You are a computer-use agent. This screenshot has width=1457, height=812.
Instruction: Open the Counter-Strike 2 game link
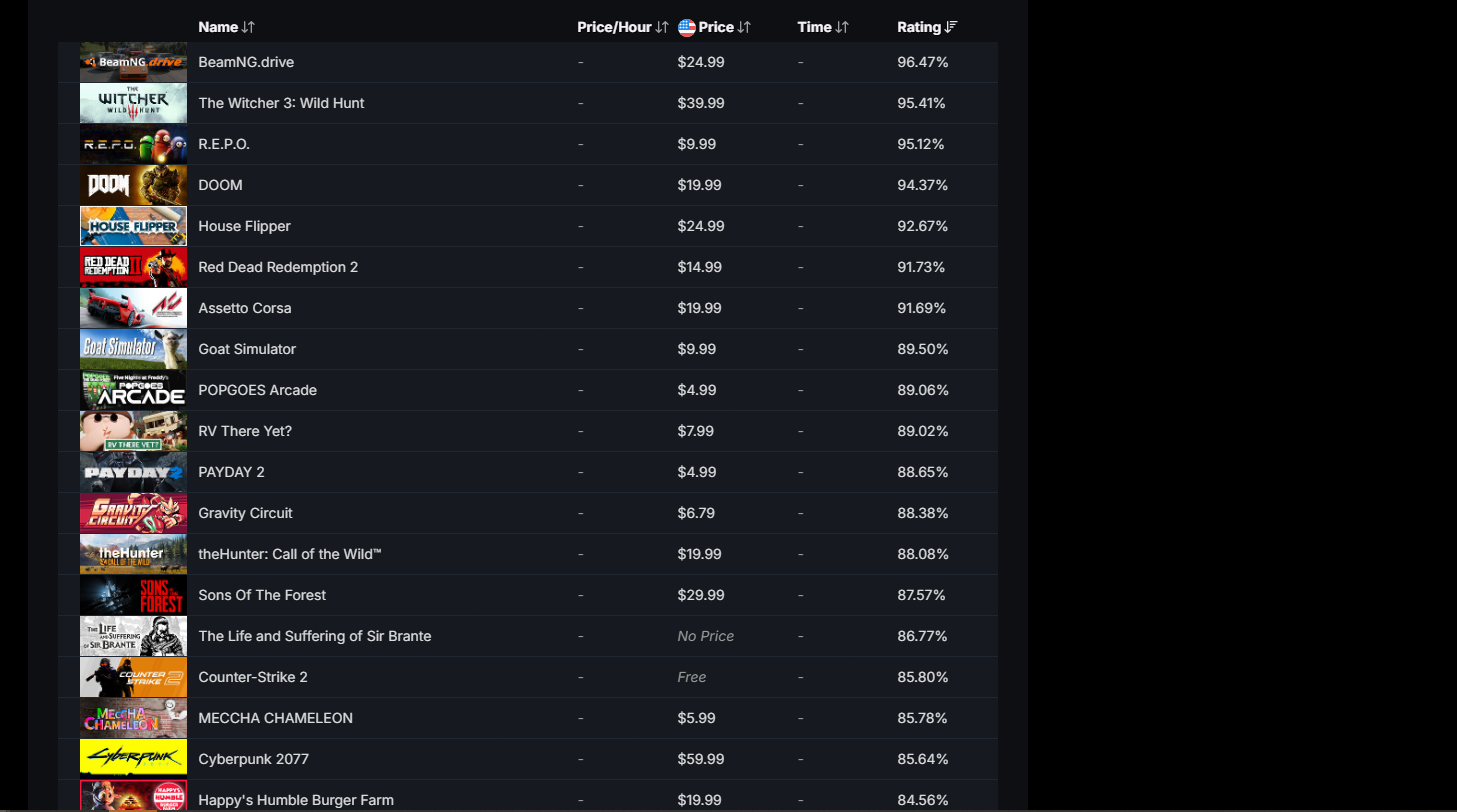click(253, 677)
